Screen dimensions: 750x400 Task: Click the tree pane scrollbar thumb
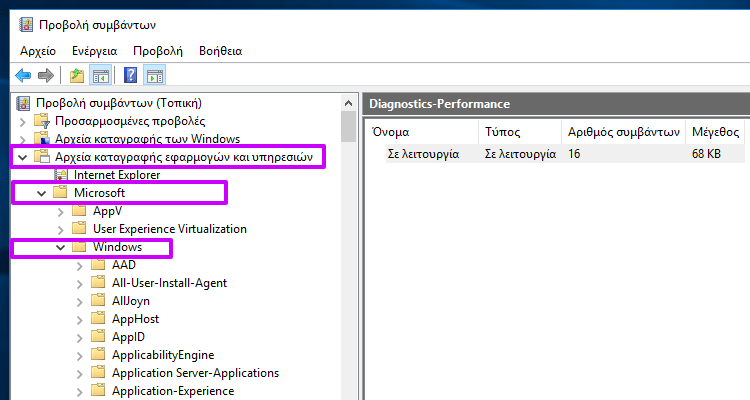349,127
